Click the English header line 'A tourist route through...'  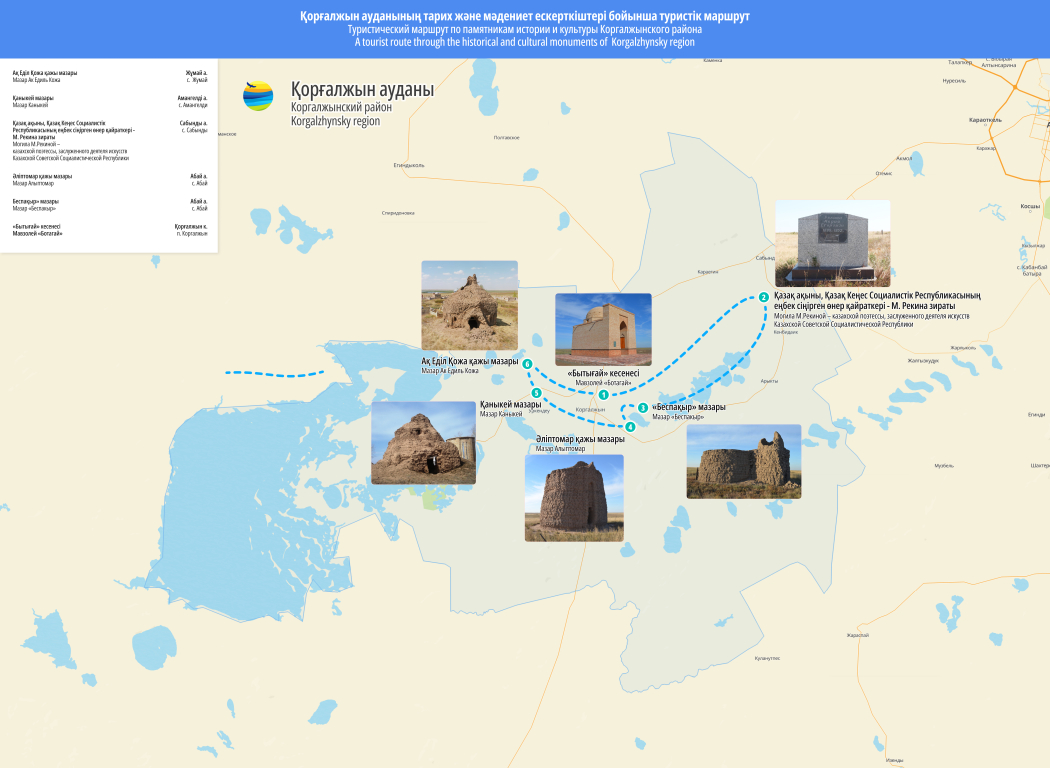click(x=525, y=42)
